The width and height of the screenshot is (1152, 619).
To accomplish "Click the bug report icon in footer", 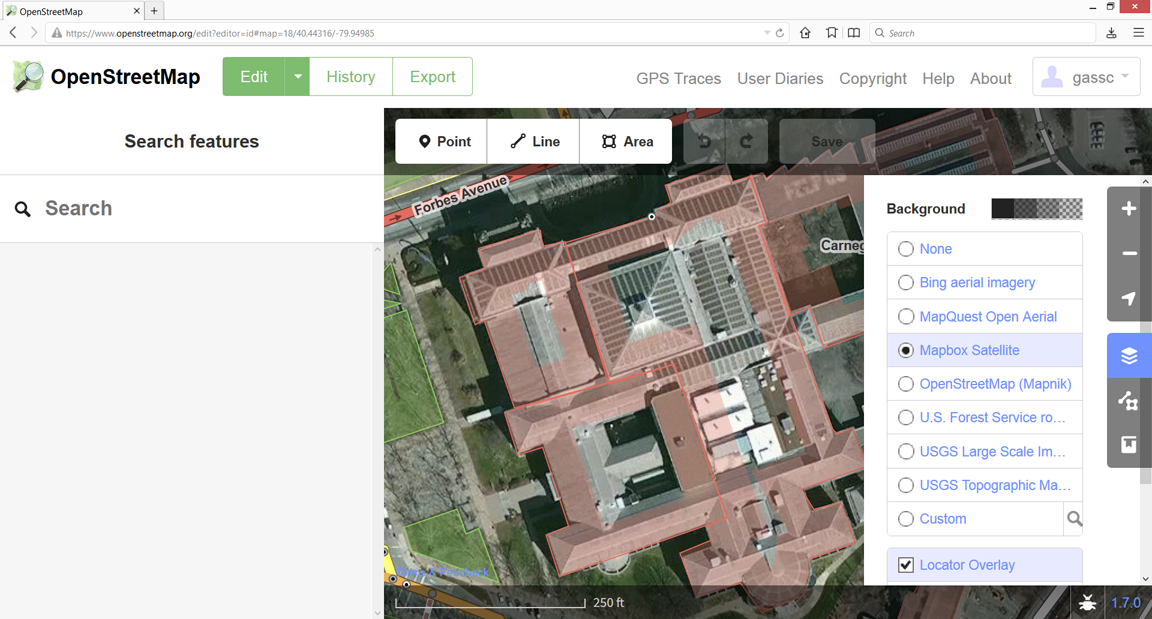I will pos(1087,603).
